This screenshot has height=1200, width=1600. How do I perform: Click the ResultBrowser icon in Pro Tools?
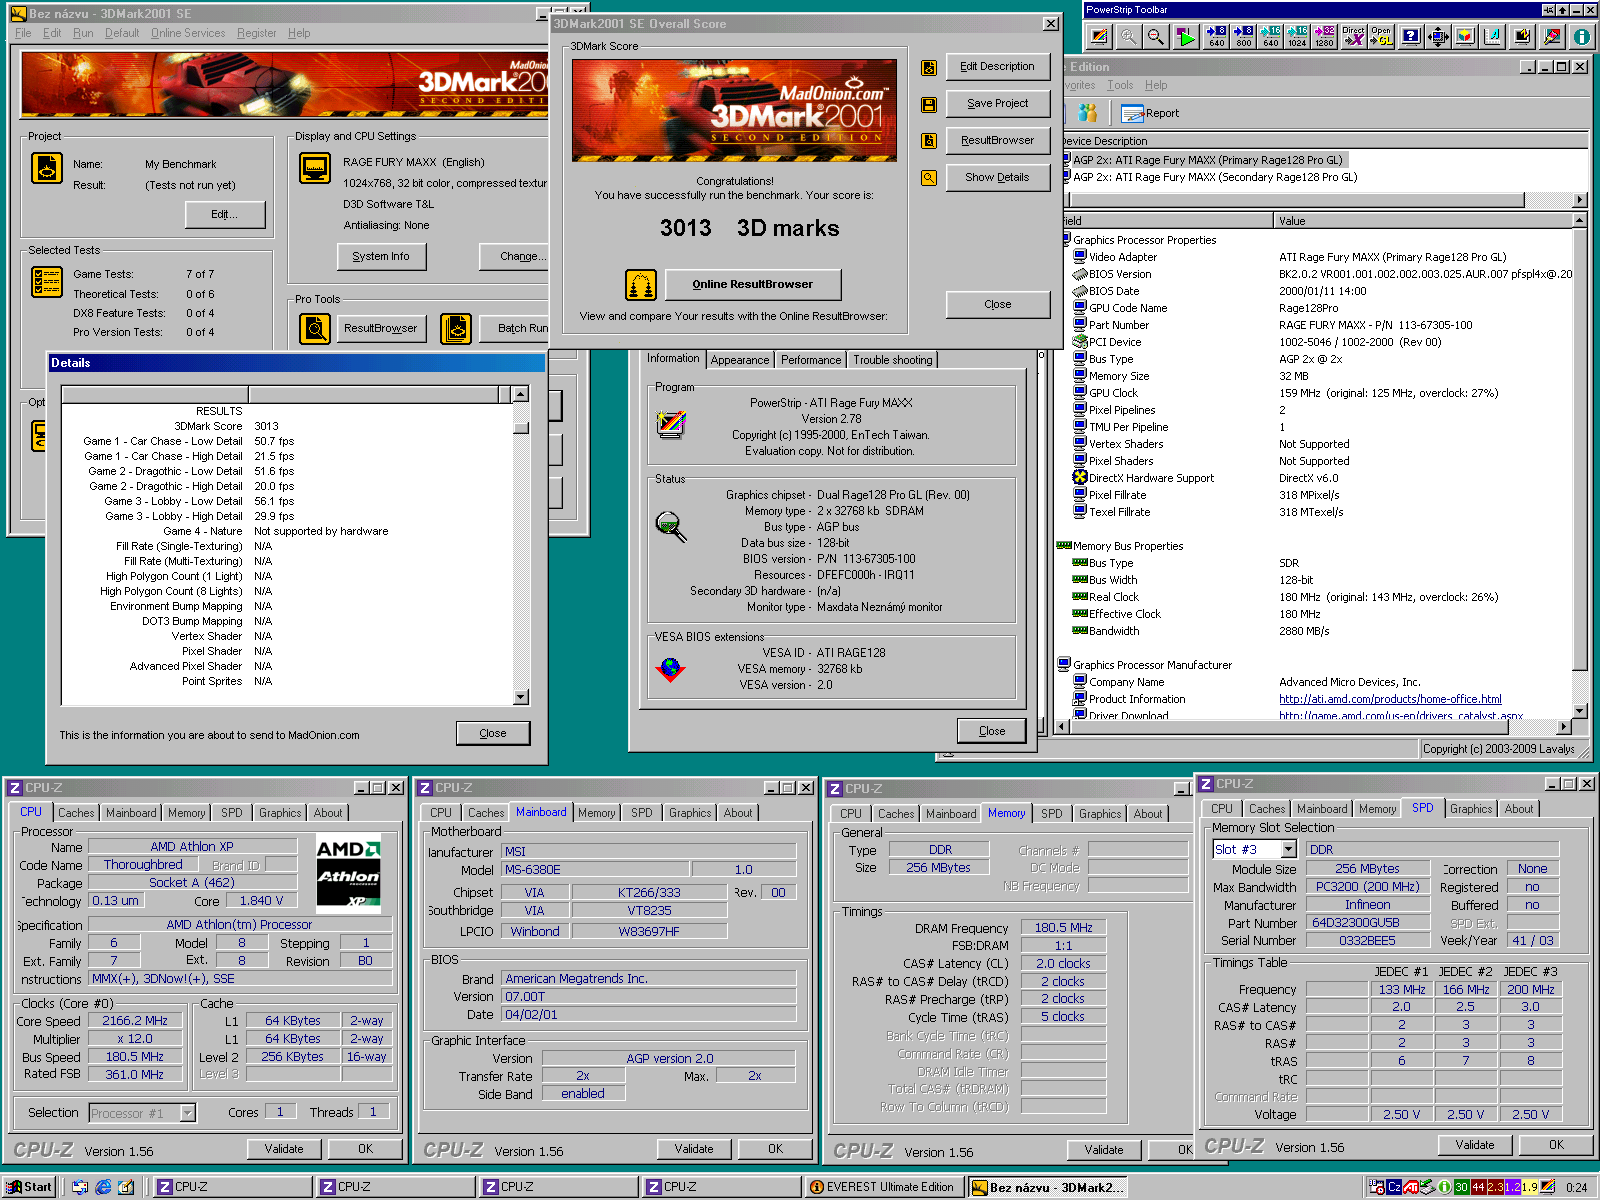(315, 328)
